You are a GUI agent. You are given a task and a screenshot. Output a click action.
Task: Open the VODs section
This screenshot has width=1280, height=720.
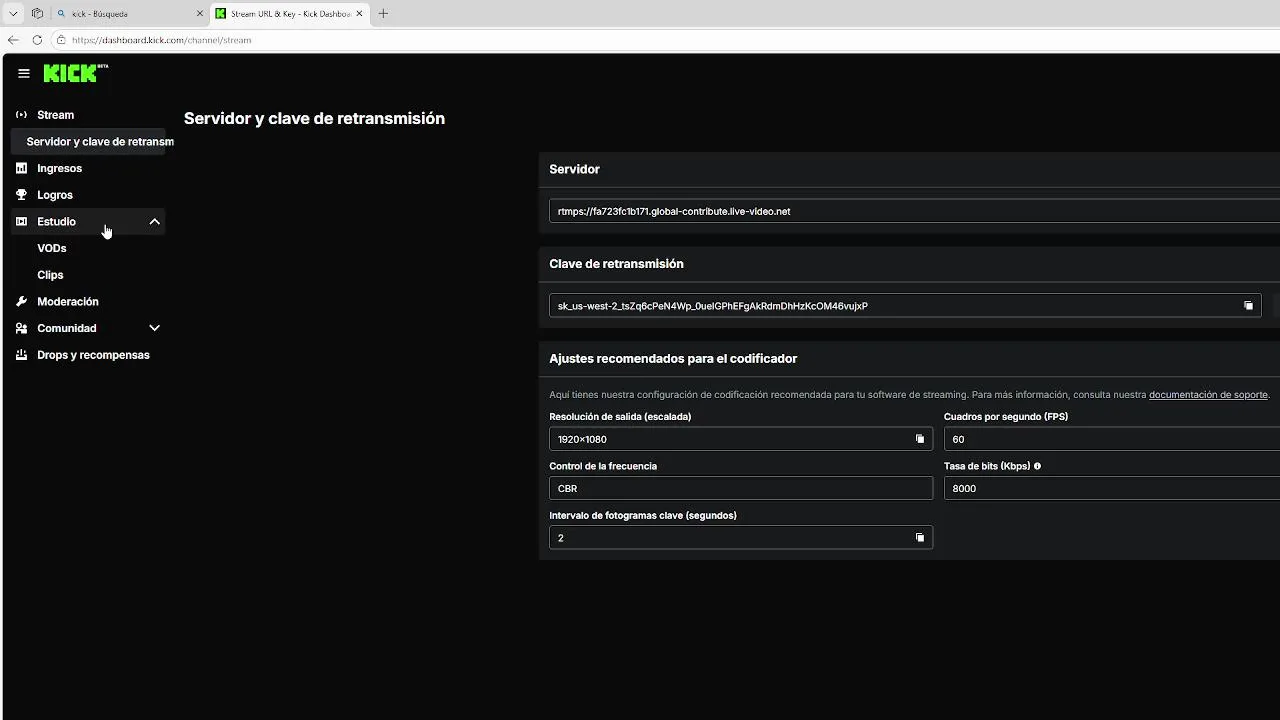click(52, 248)
